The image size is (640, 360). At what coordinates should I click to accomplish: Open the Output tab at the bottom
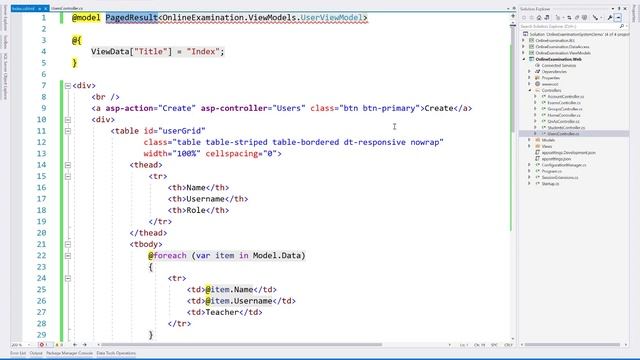[36, 353]
